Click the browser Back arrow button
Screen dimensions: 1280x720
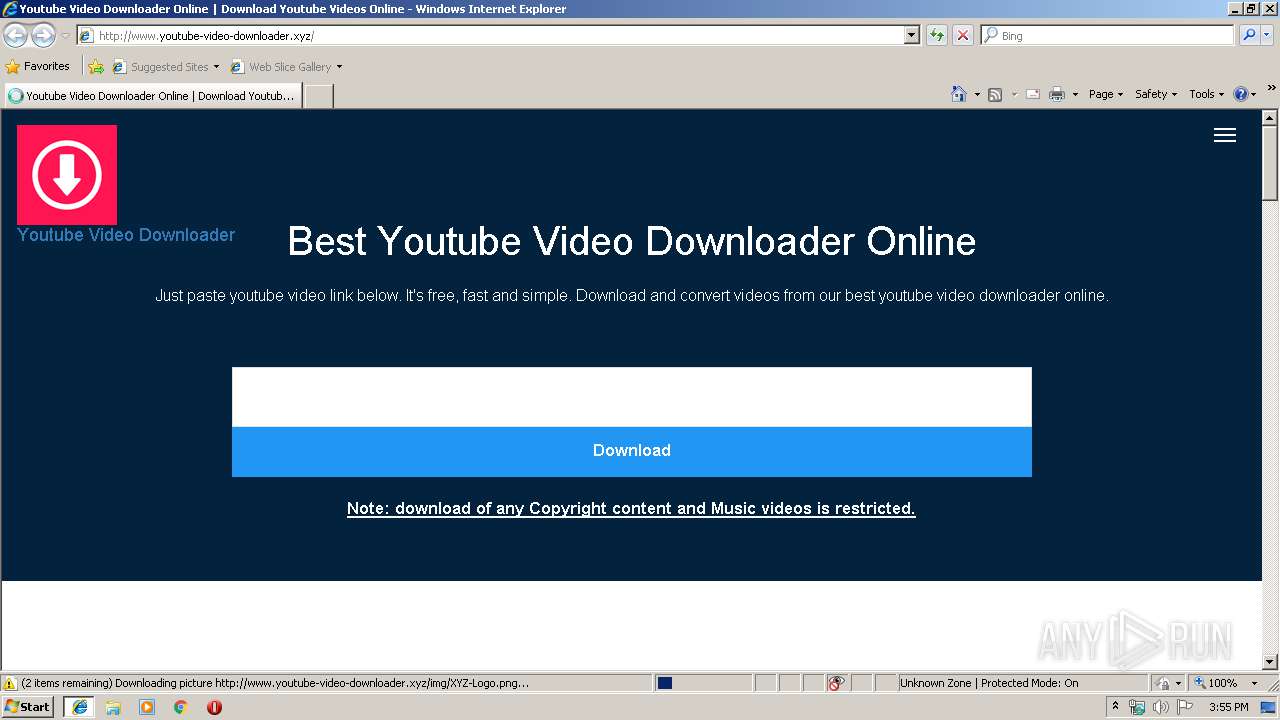pos(16,36)
